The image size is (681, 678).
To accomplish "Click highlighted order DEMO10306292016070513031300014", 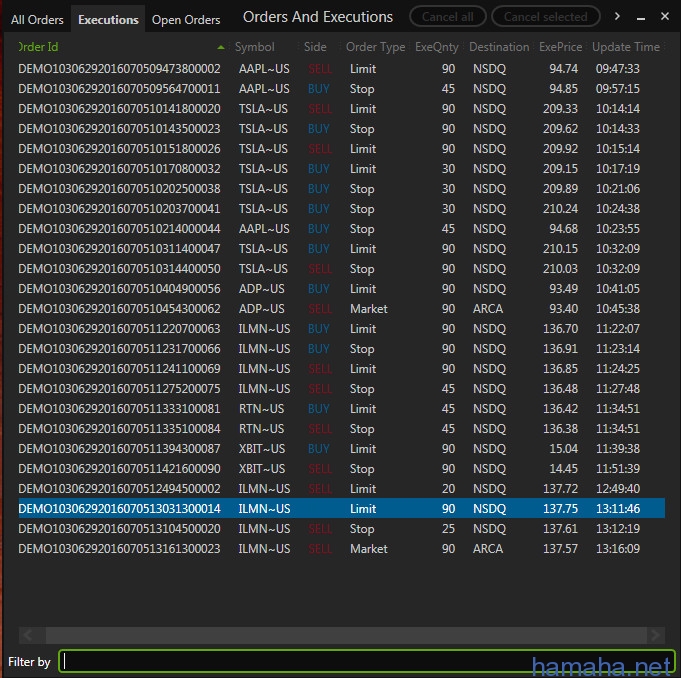I will 341,508.
